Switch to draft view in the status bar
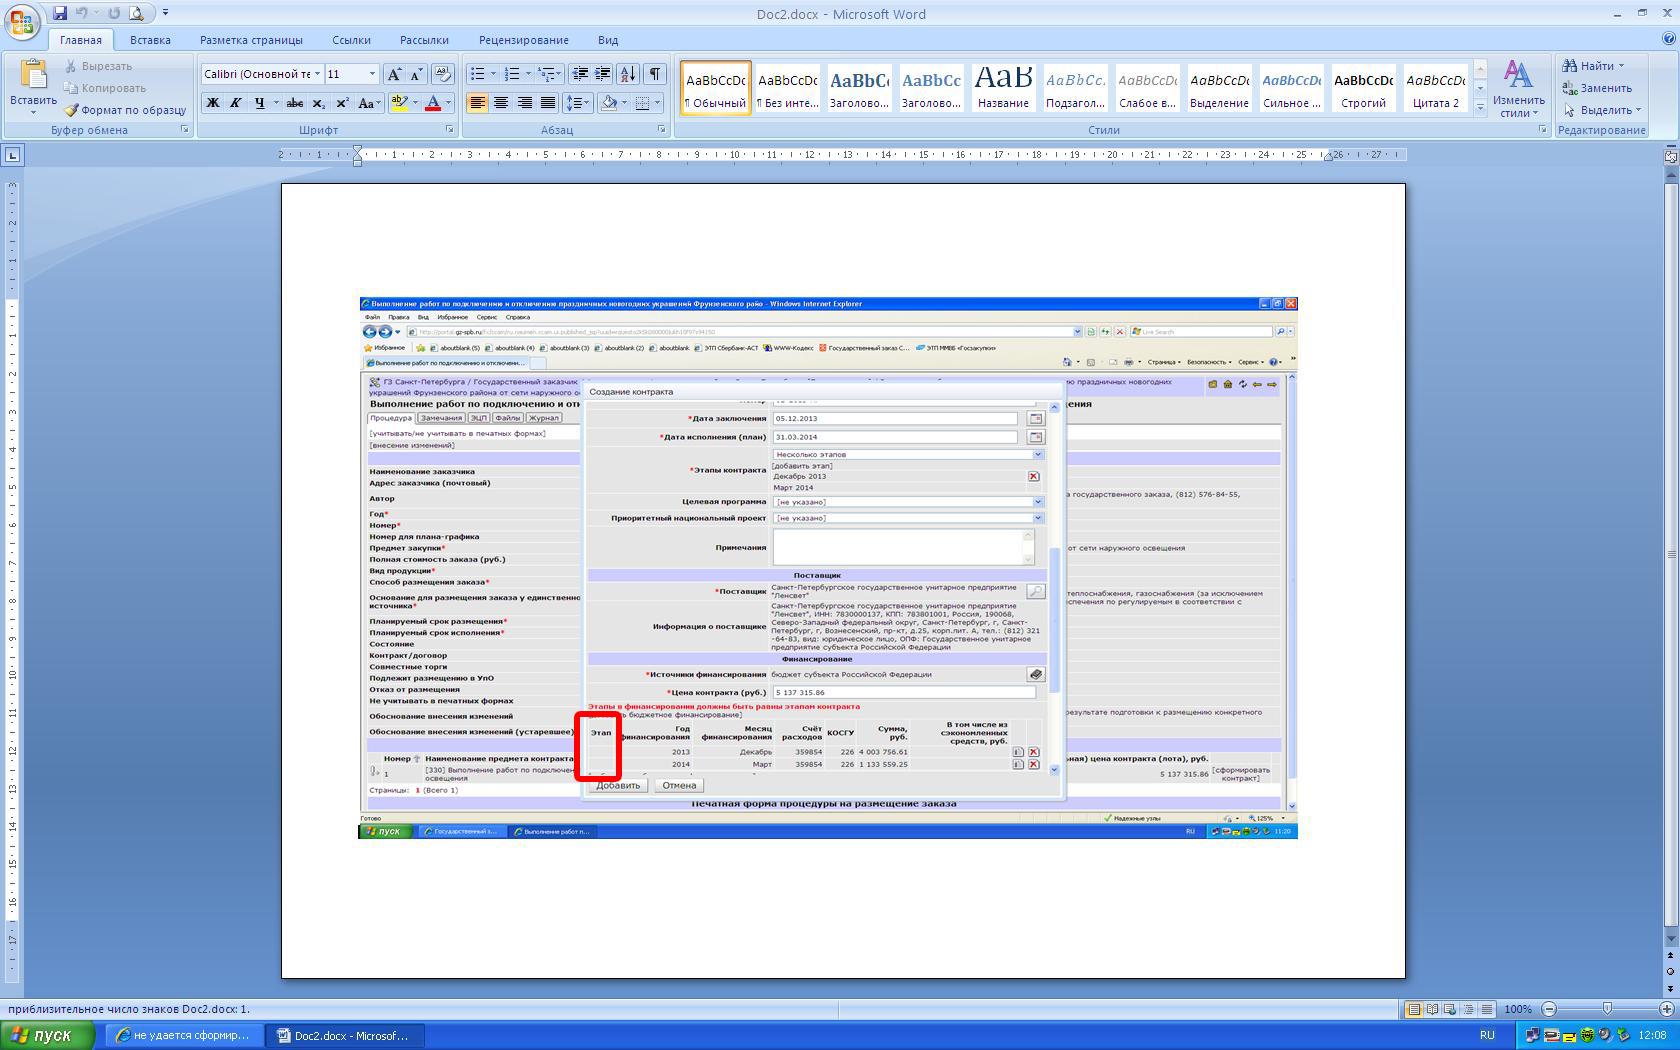1680x1050 pixels. click(1487, 1009)
